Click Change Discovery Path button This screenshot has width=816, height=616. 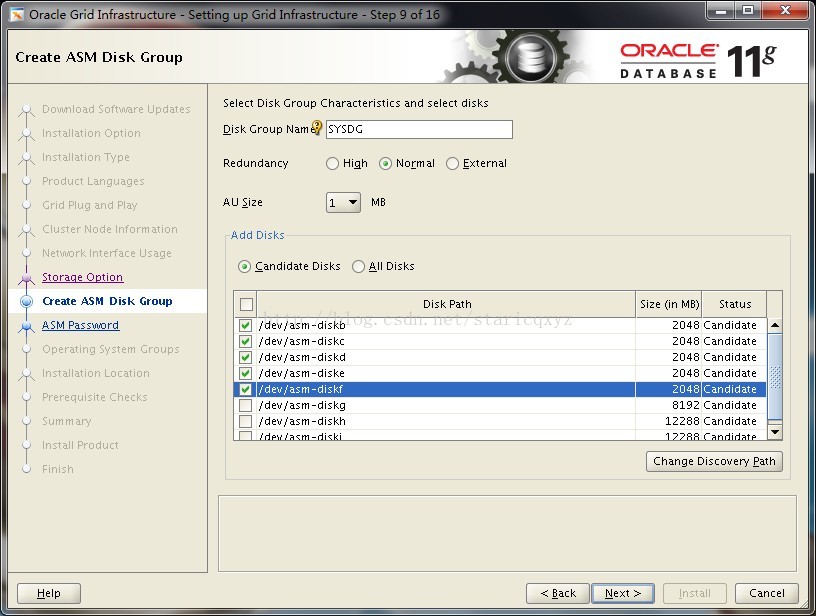tap(714, 461)
